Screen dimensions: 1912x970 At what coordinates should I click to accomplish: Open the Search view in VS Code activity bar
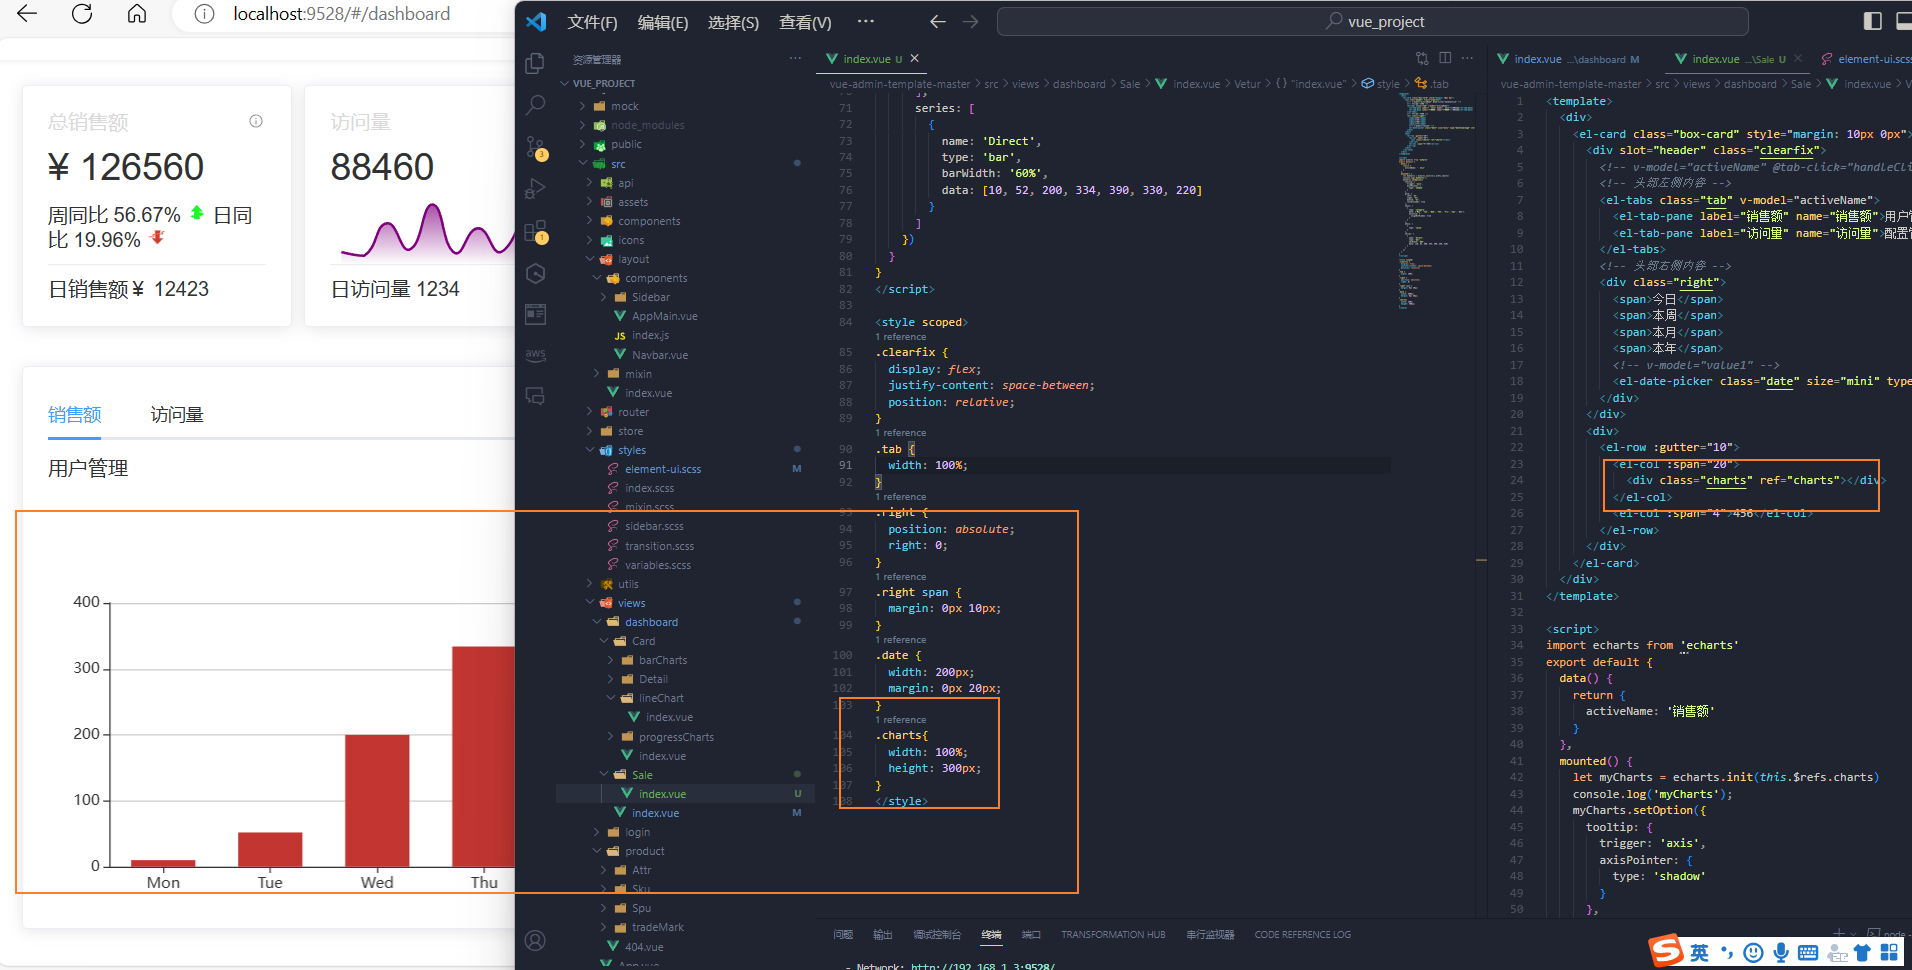click(x=535, y=105)
